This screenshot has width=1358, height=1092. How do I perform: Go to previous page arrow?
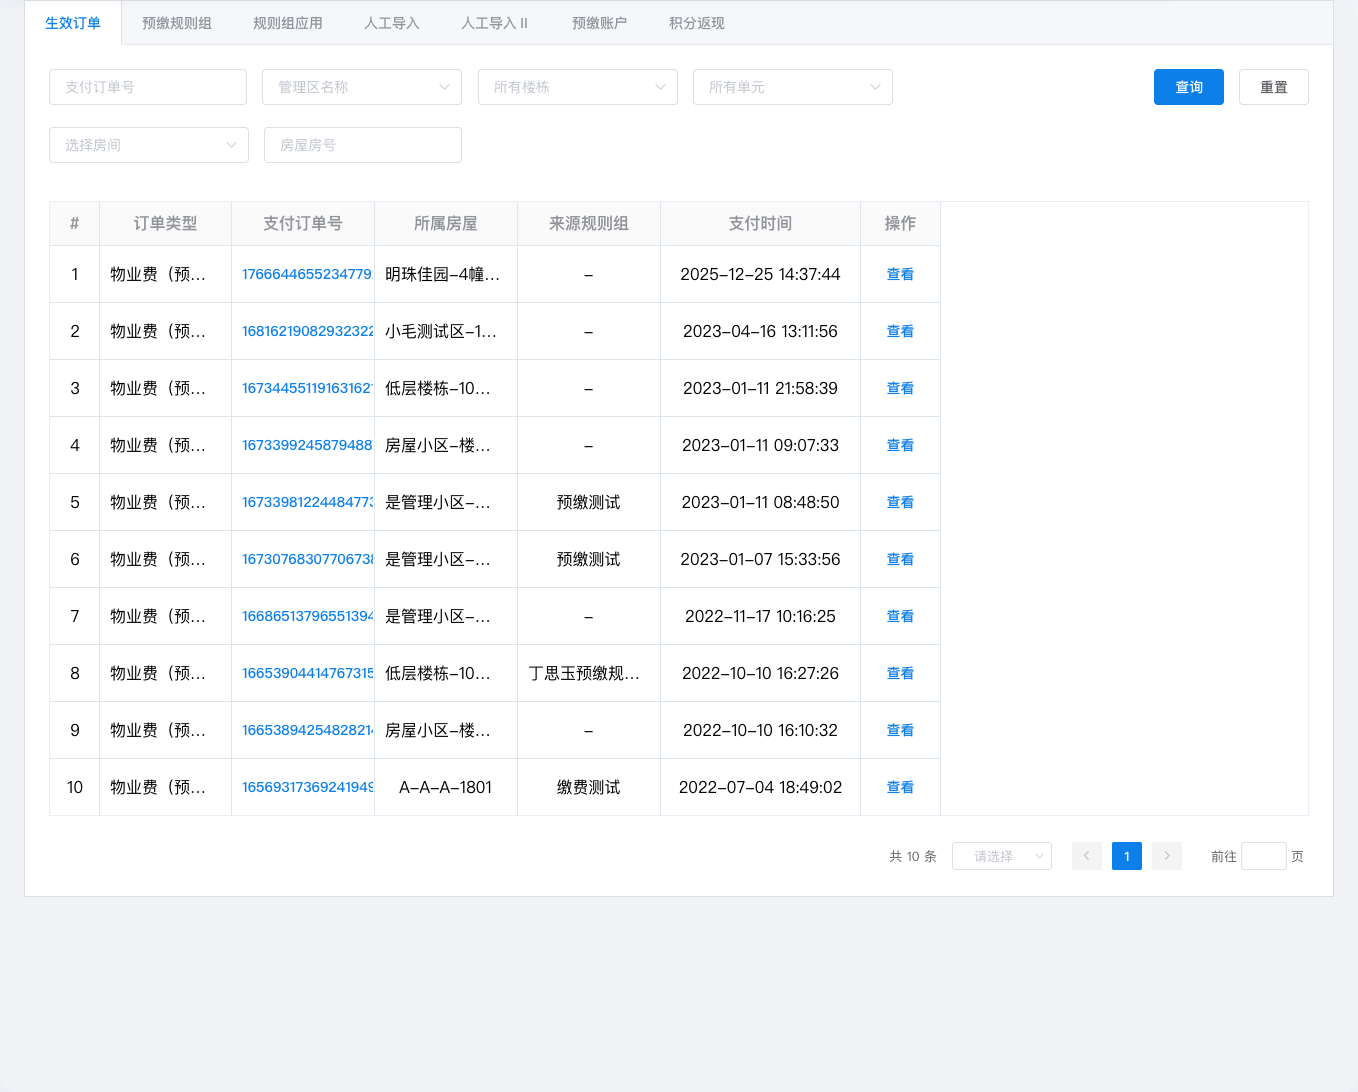1086,856
